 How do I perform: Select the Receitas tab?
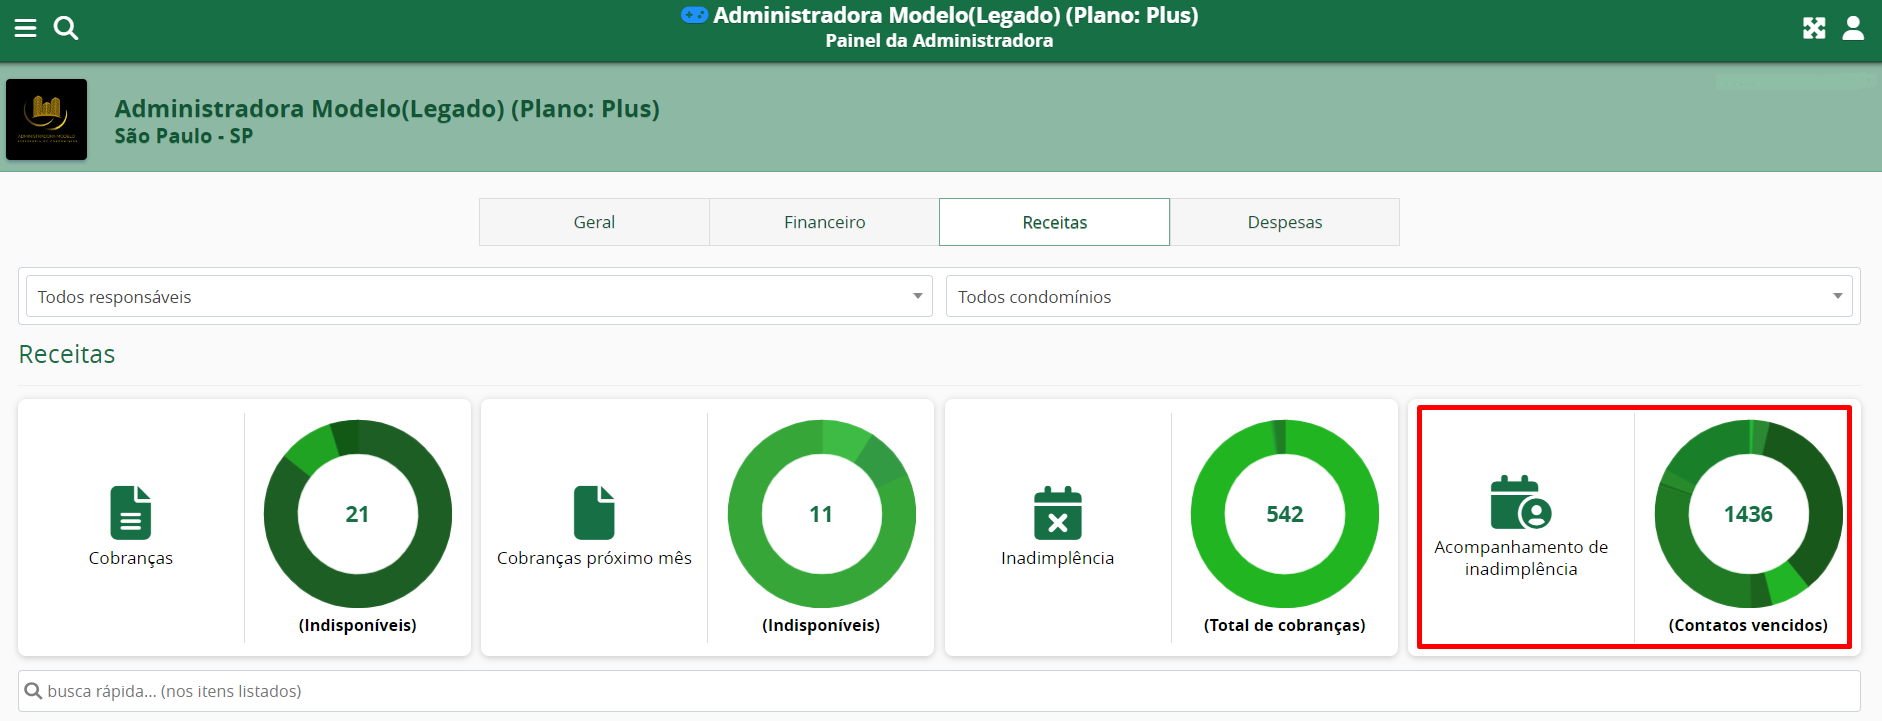pyautogui.click(x=1054, y=222)
